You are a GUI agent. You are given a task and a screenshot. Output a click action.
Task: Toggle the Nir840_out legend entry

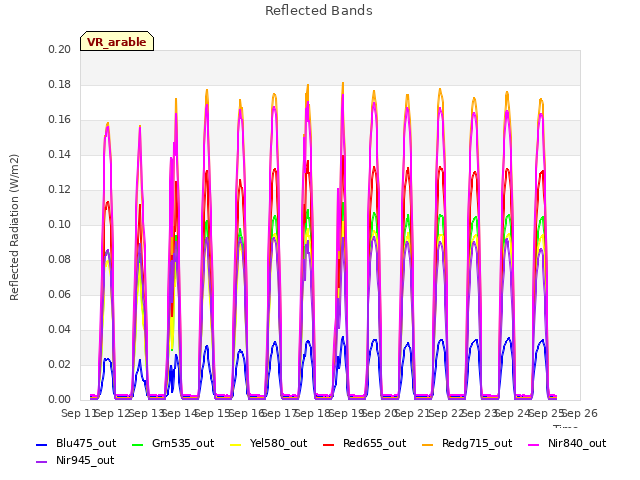[x=567, y=443]
